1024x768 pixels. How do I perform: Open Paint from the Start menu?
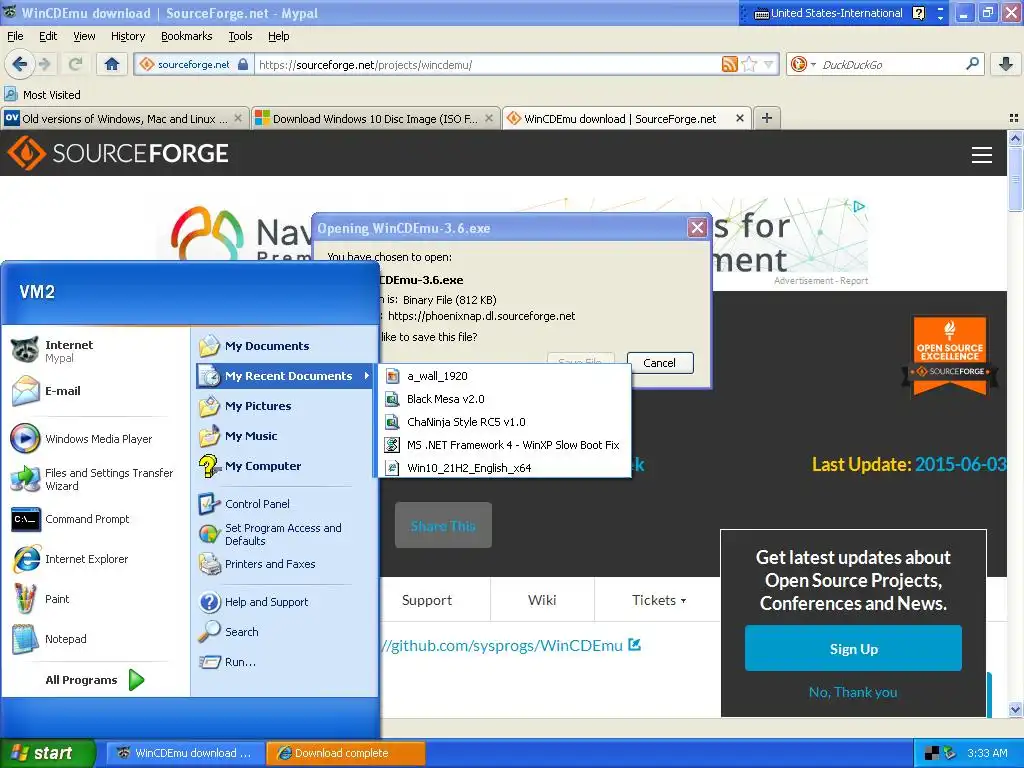pos(95,599)
